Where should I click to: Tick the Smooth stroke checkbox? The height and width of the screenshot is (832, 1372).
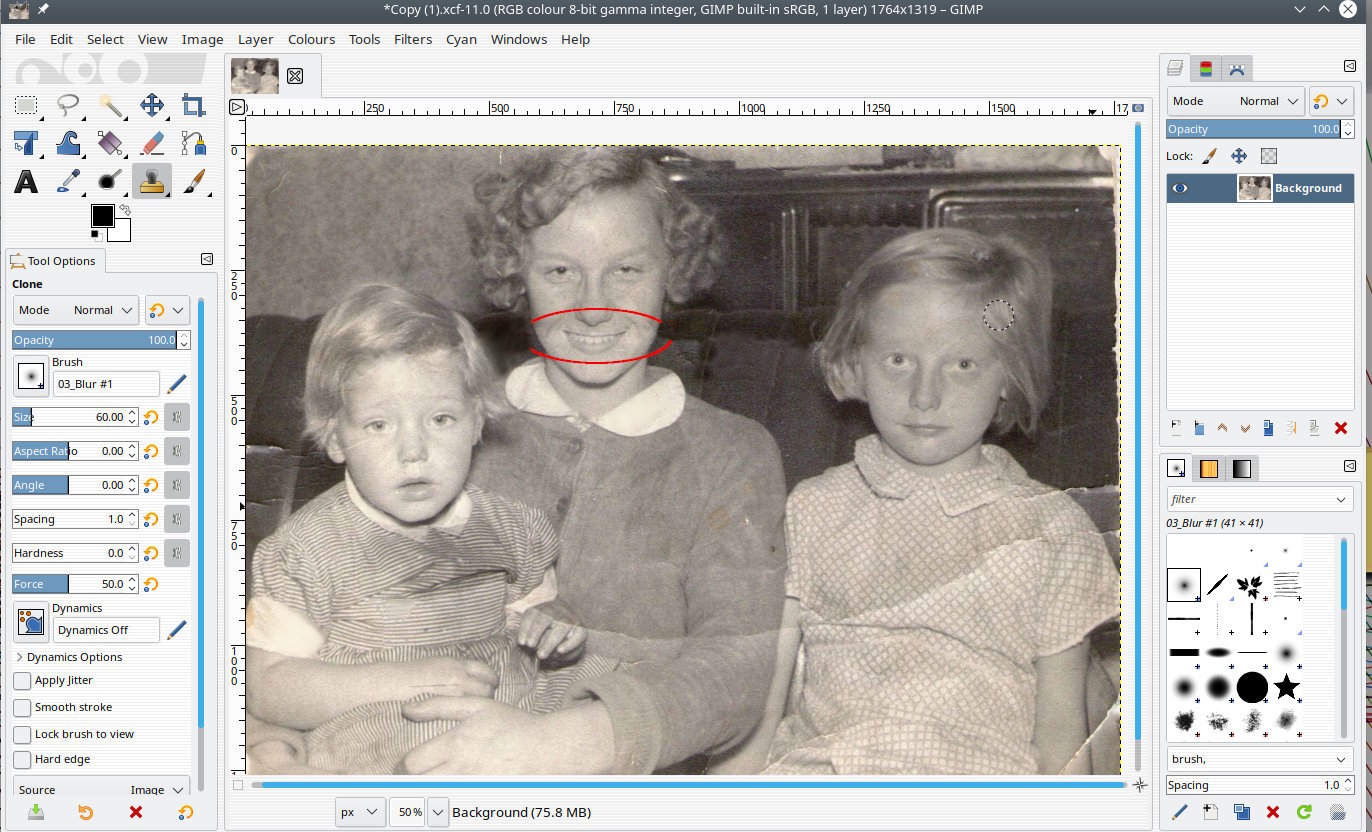coord(22,707)
